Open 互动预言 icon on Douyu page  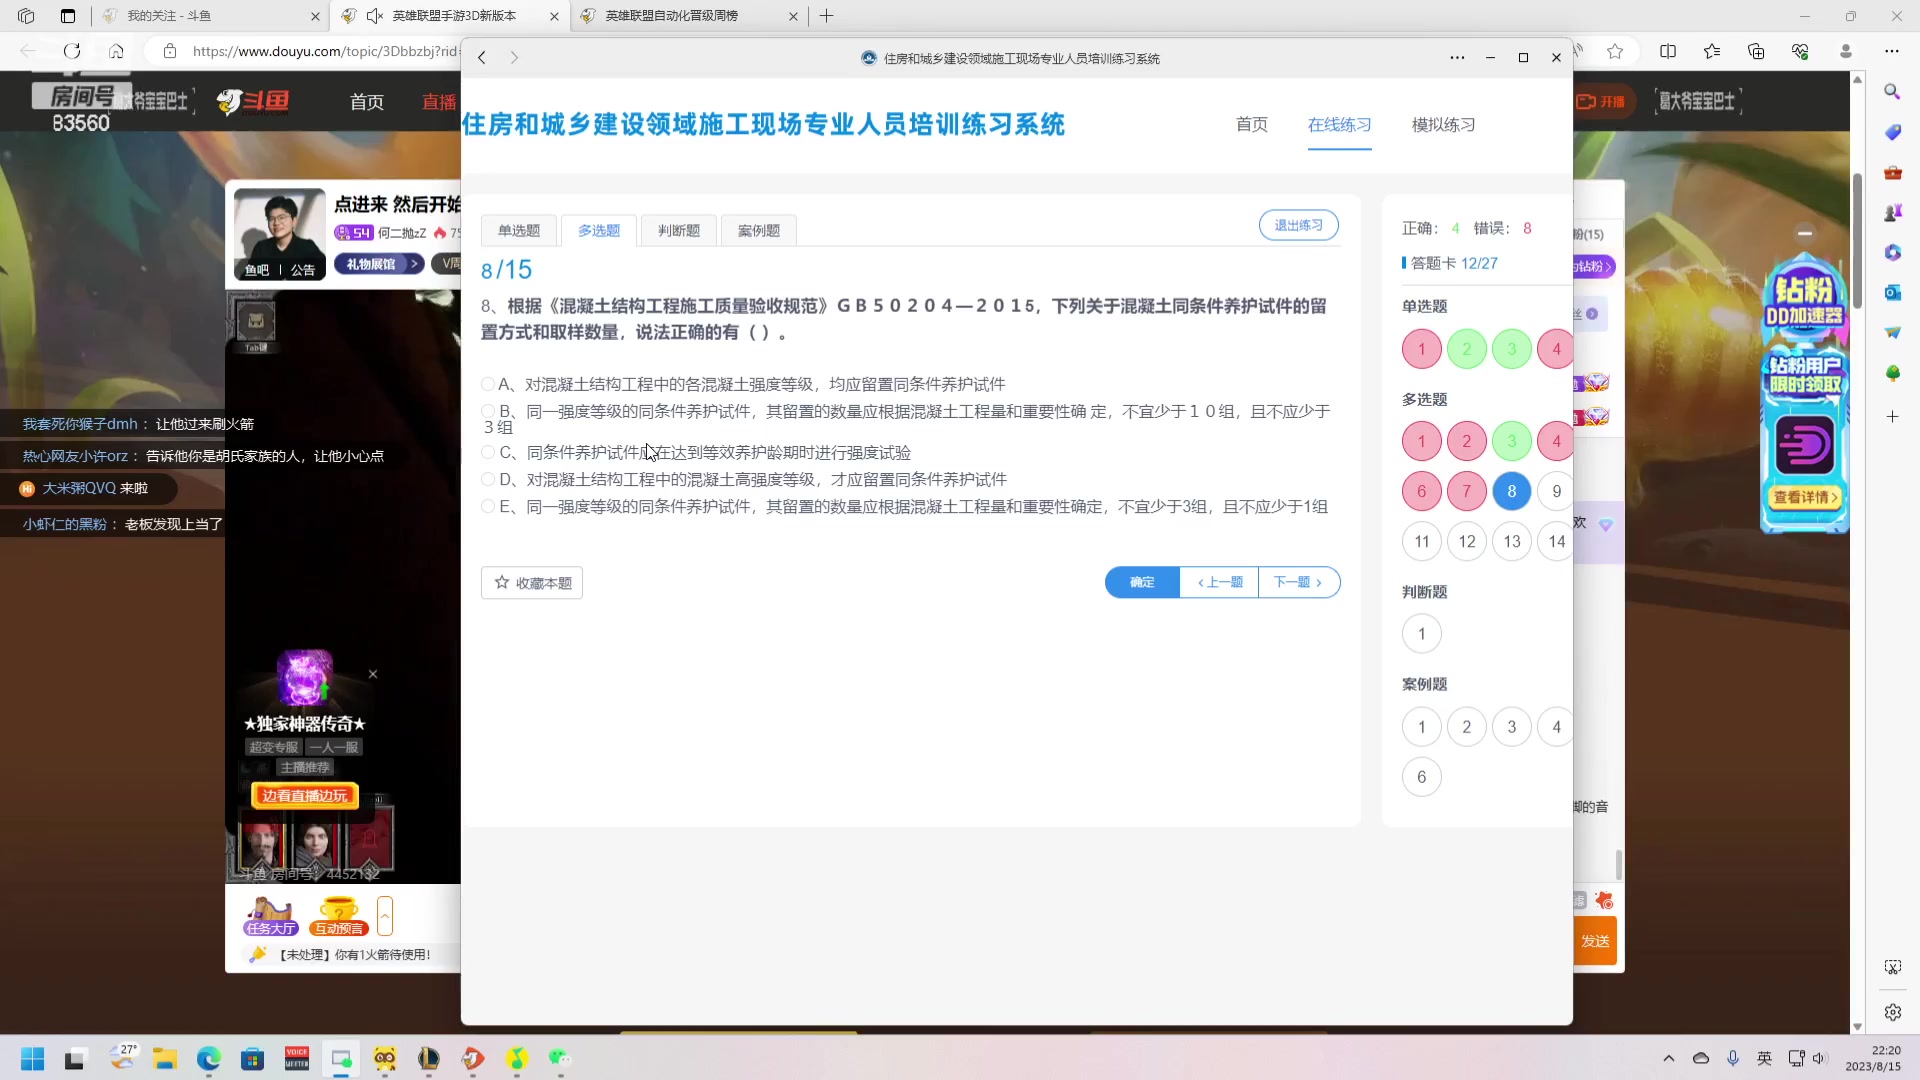(x=339, y=916)
